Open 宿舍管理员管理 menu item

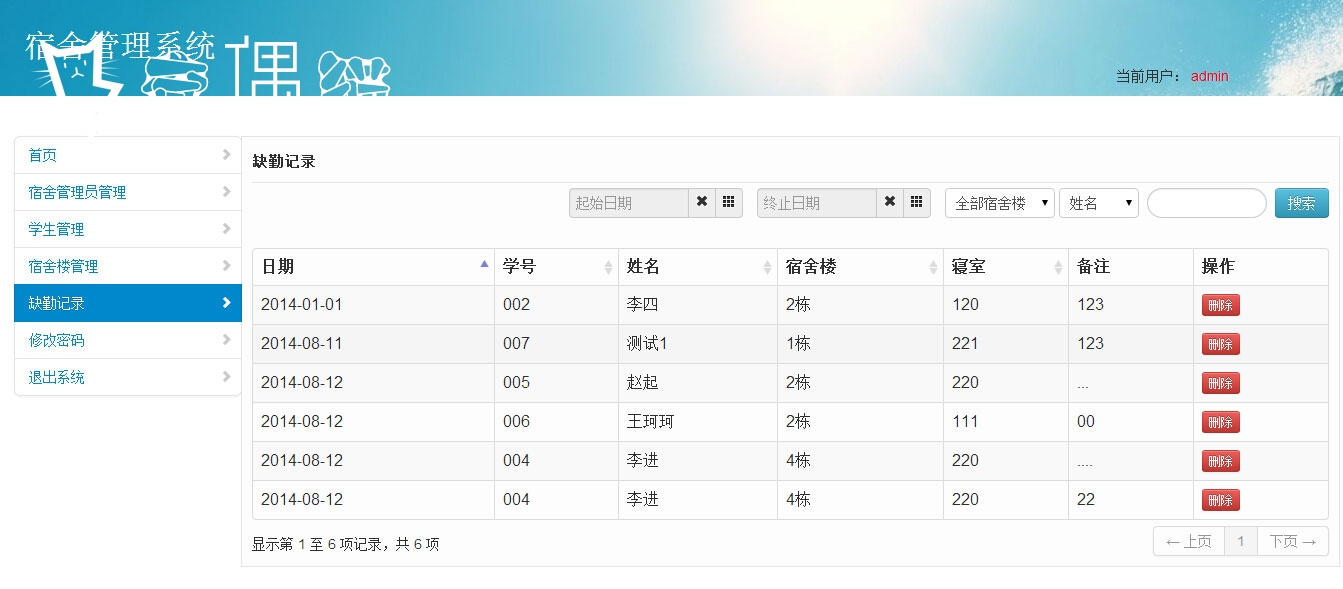[x=128, y=192]
